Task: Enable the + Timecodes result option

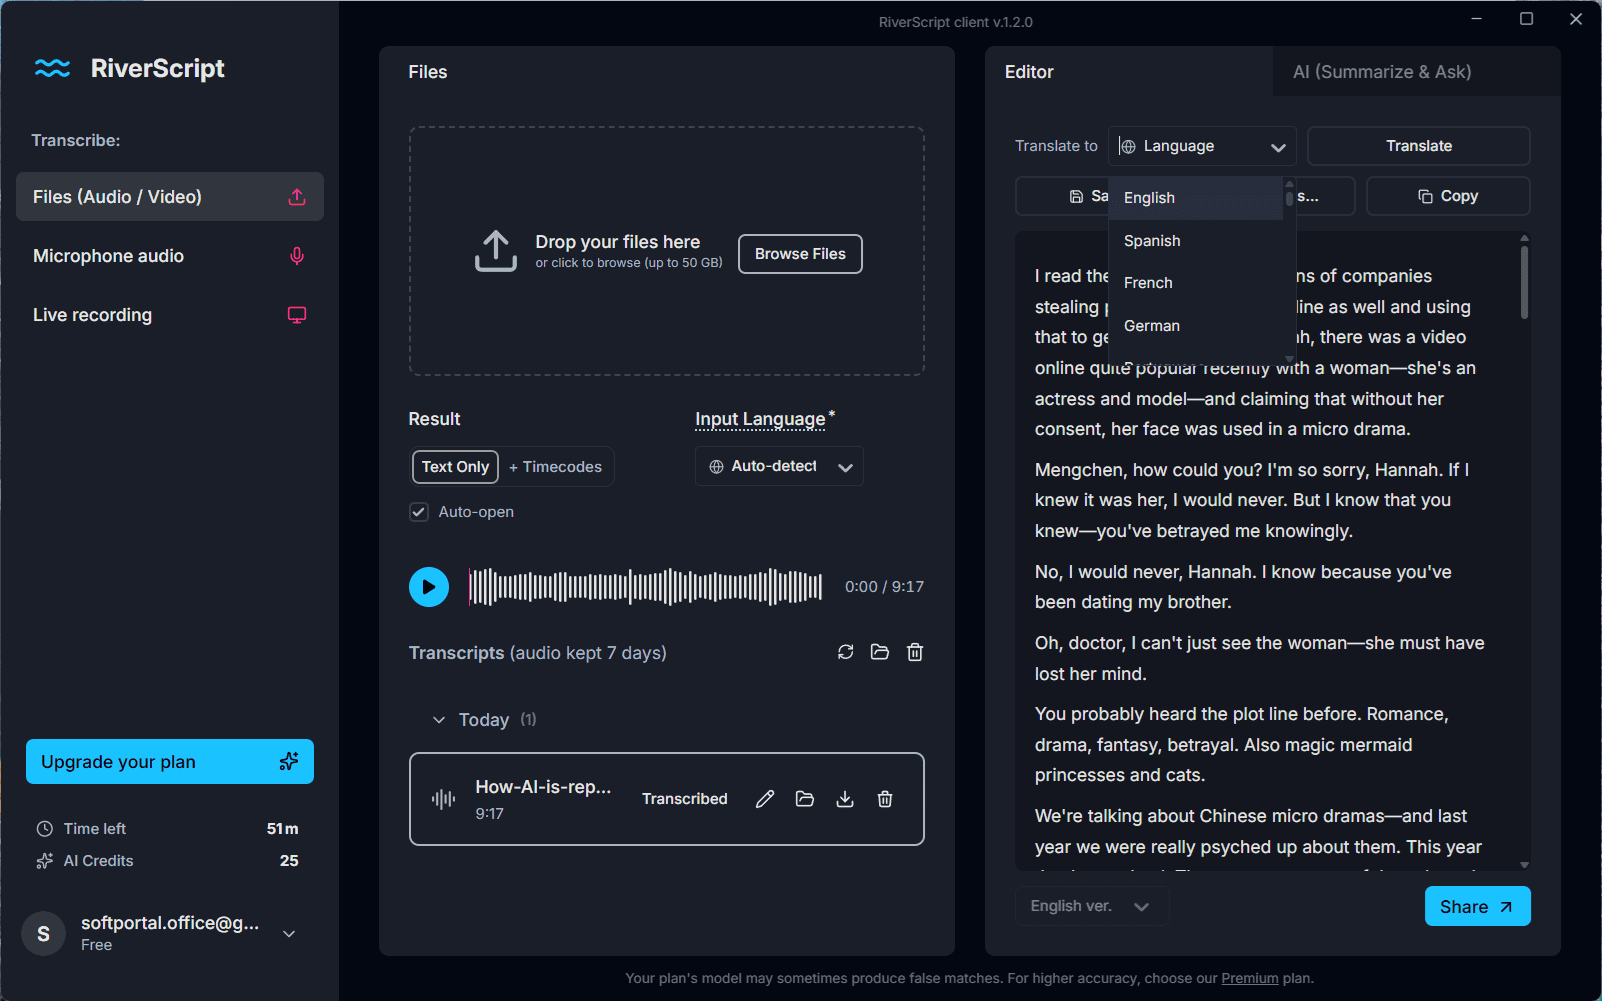Action: [x=556, y=467]
